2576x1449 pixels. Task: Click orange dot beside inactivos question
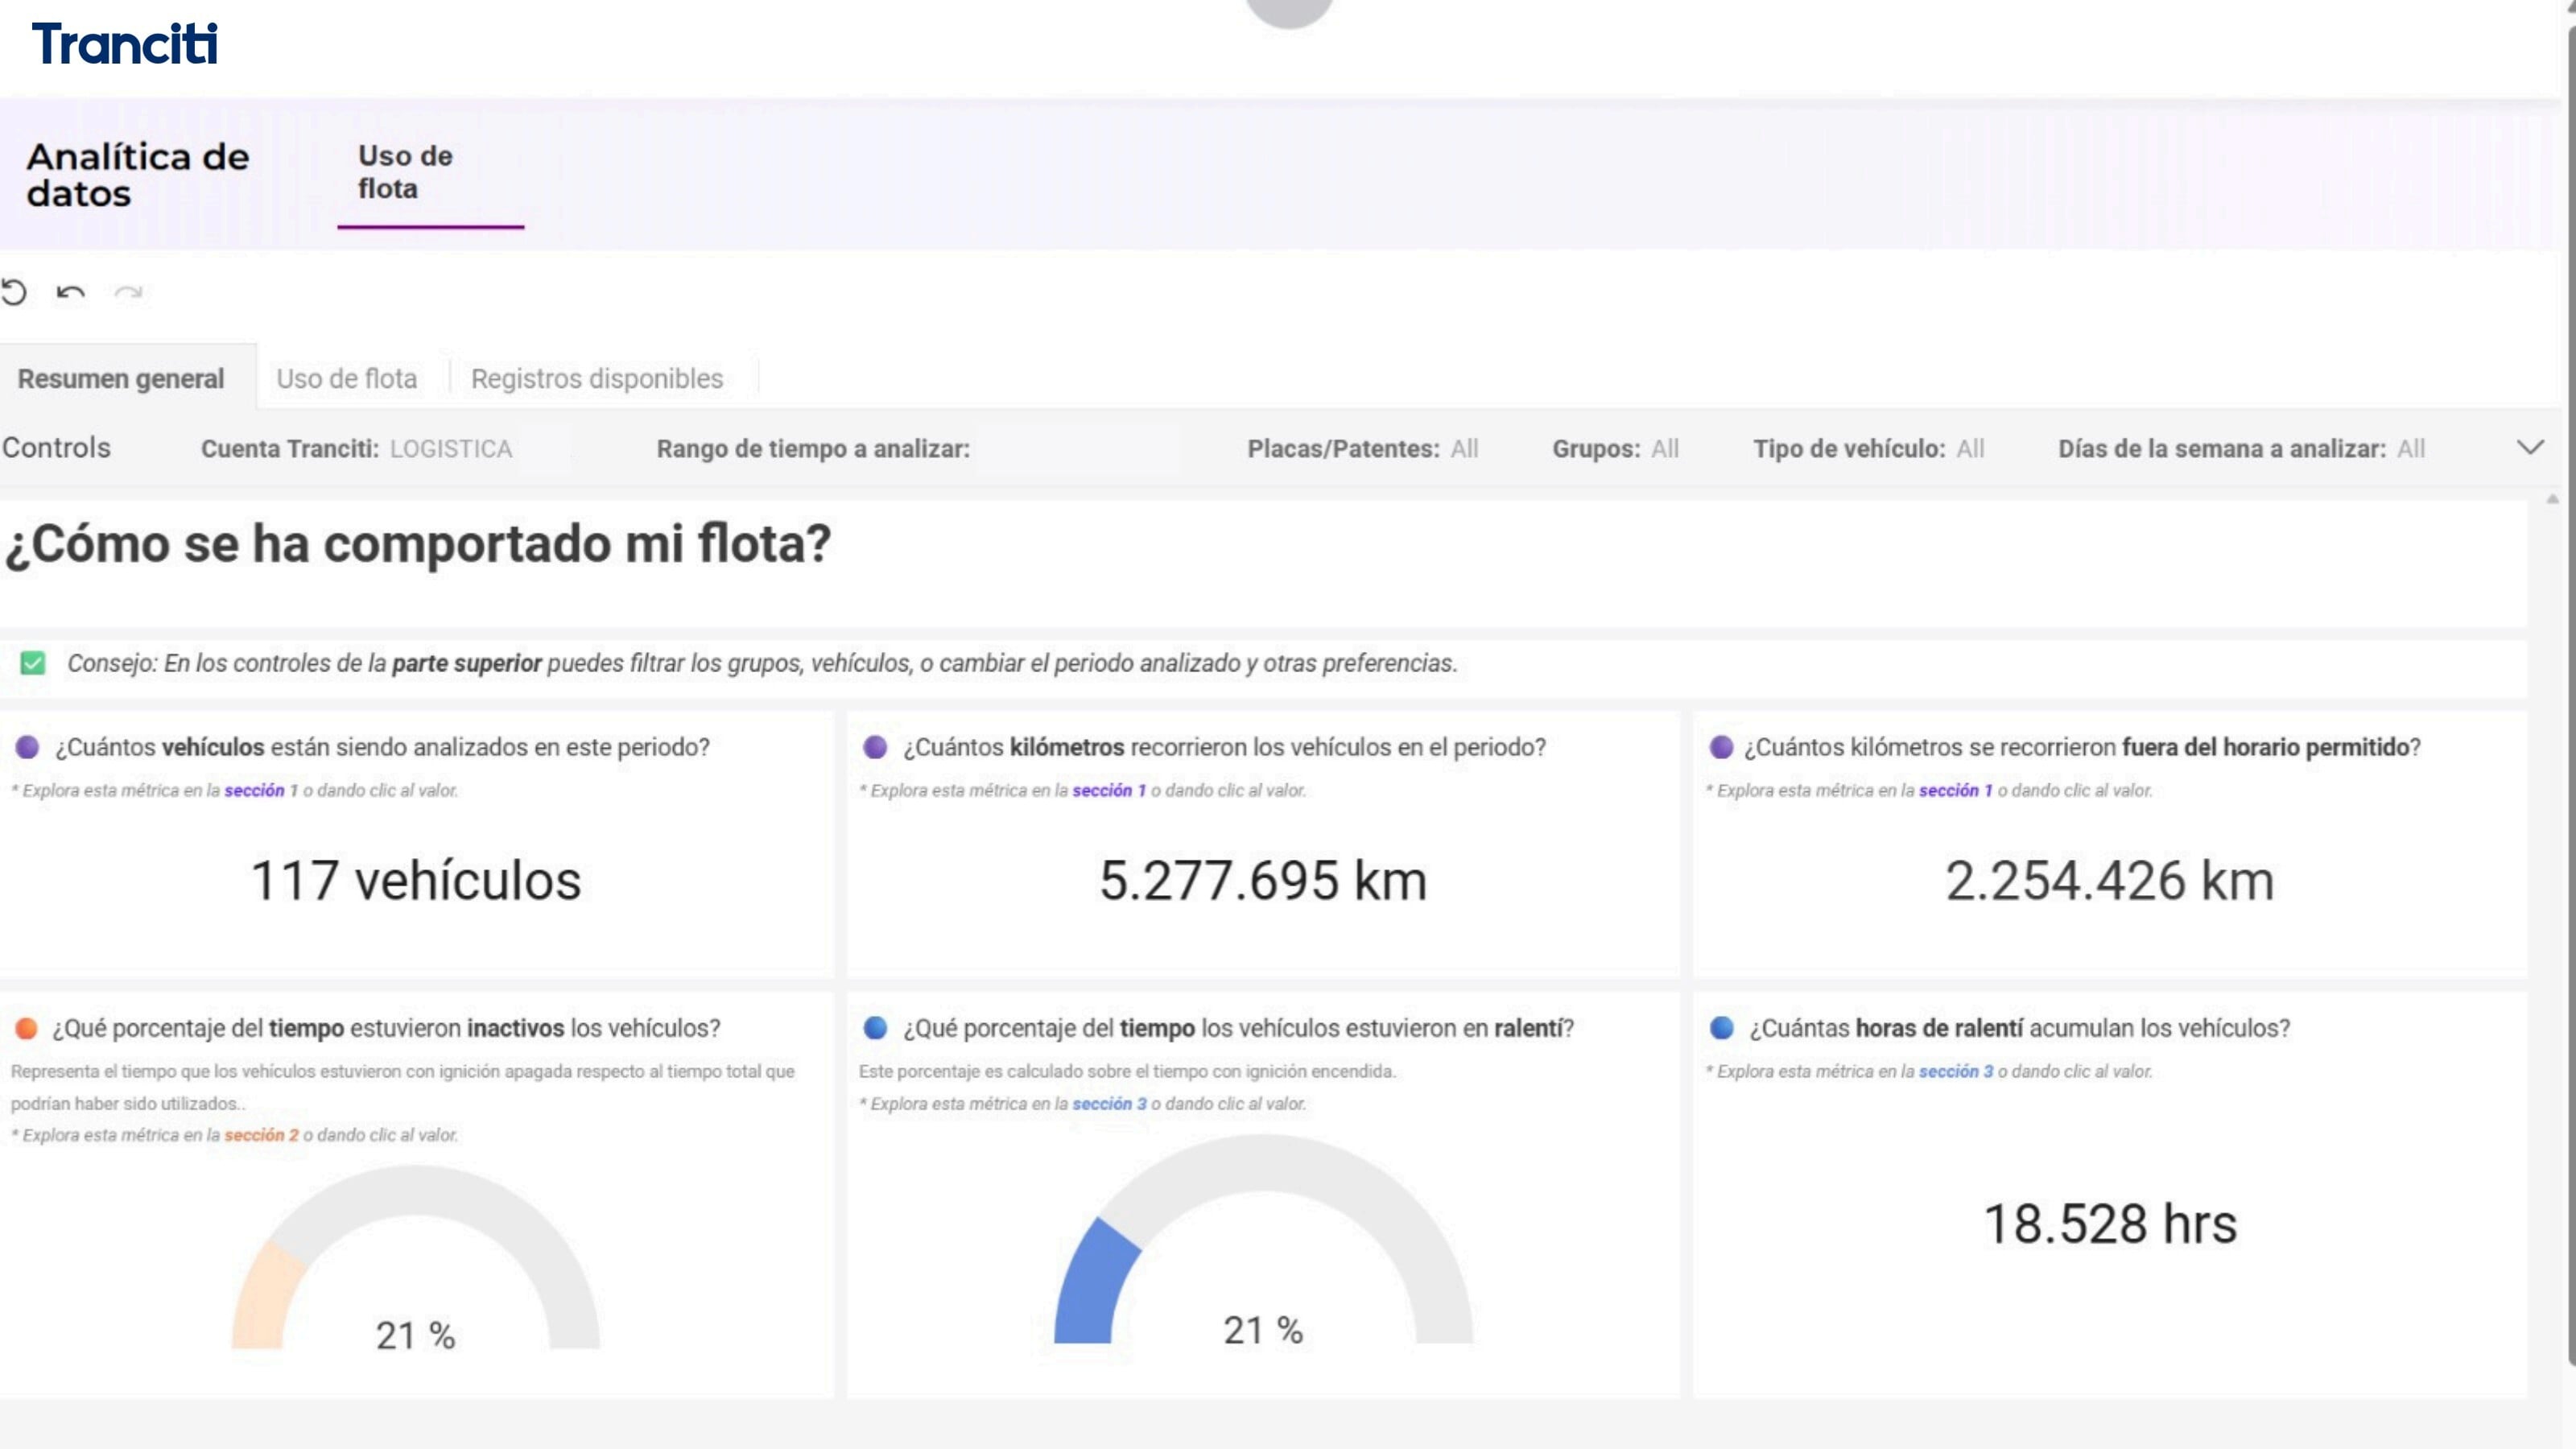(27, 1028)
